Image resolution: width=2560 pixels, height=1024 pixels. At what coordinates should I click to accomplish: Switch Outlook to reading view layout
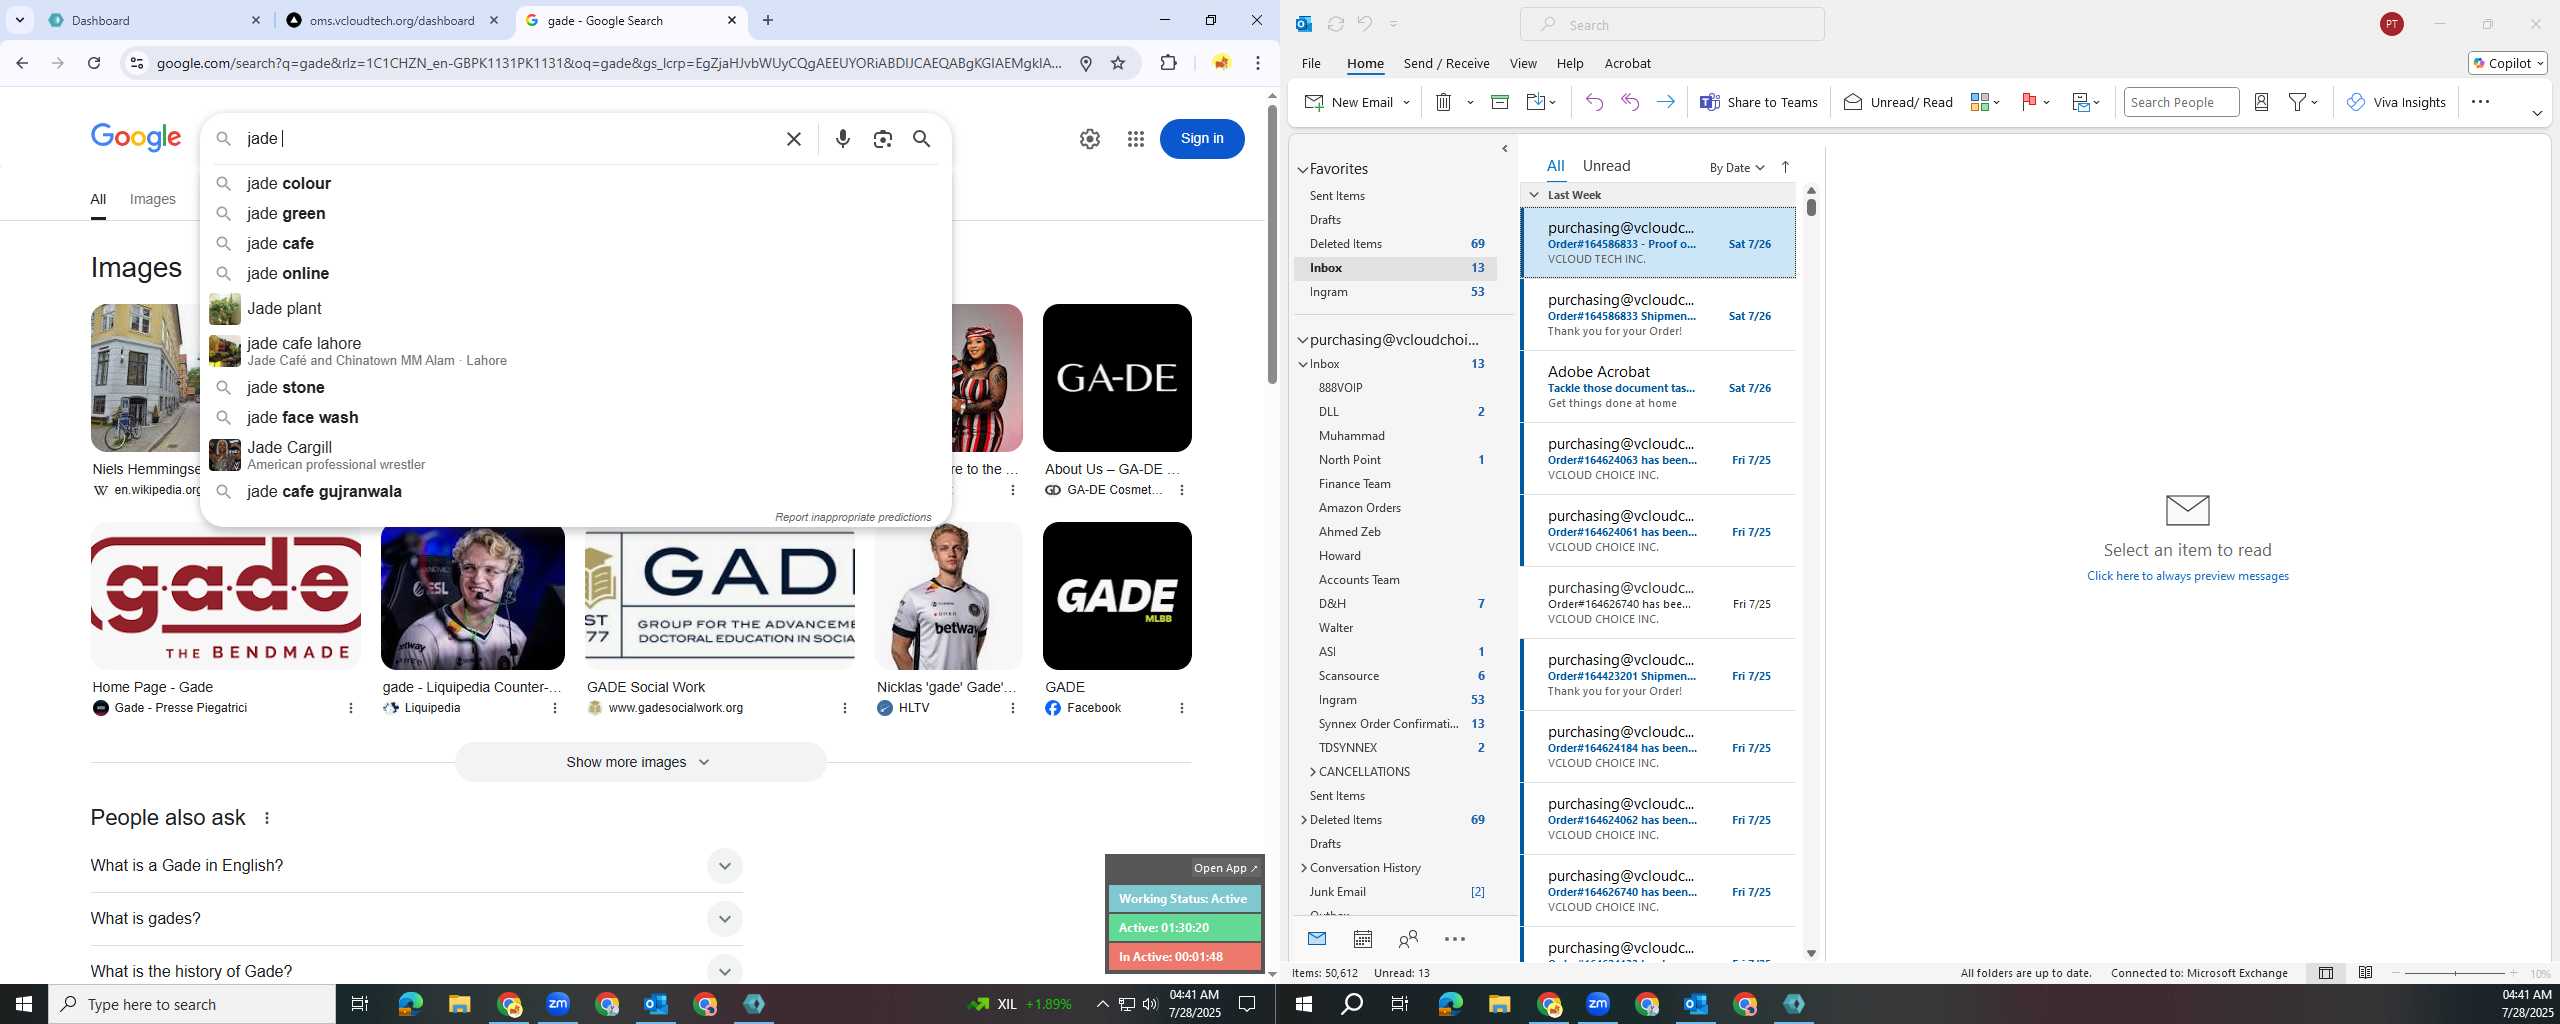pyautogui.click(x=2365, y=973)
